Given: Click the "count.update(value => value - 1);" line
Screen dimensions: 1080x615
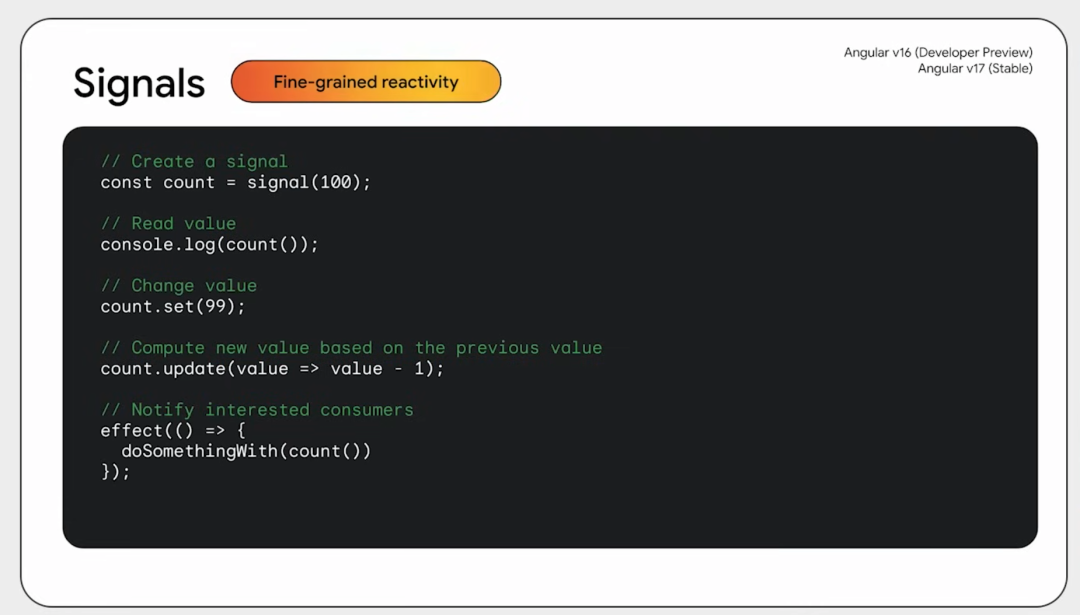Looking at the screenshot, I should point(272,369).
